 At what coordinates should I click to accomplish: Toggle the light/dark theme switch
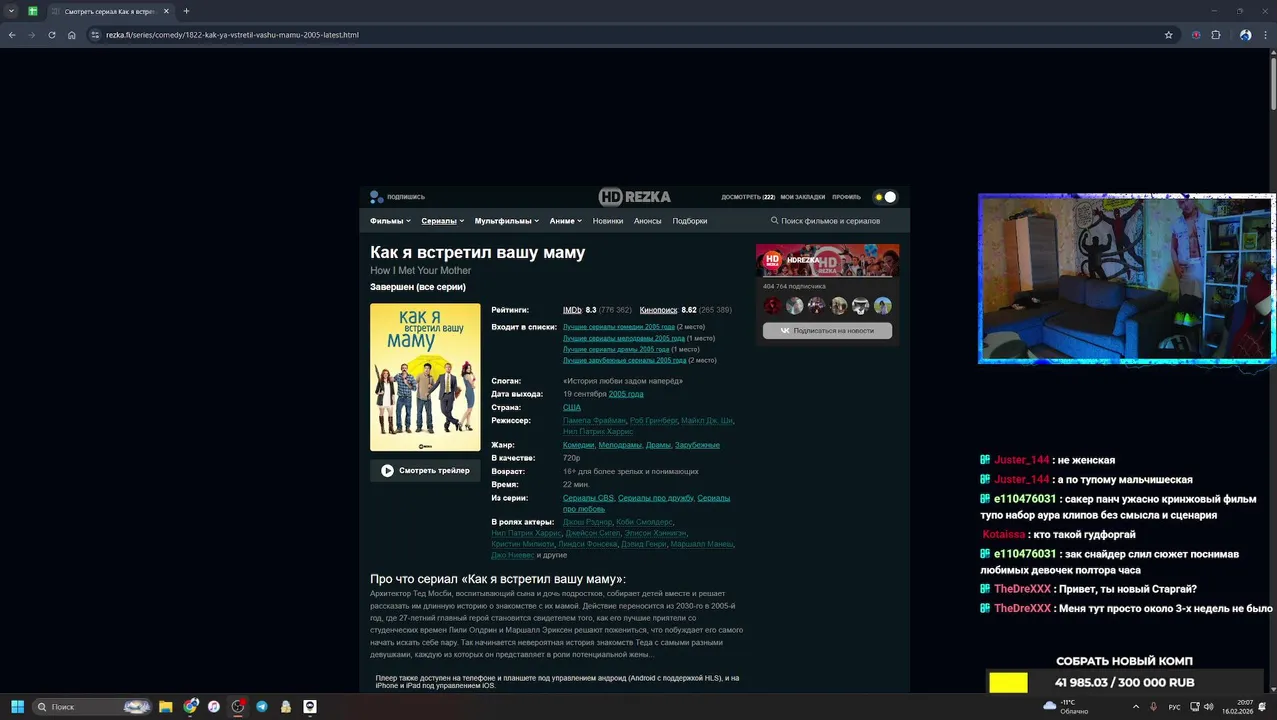(885, 197)
